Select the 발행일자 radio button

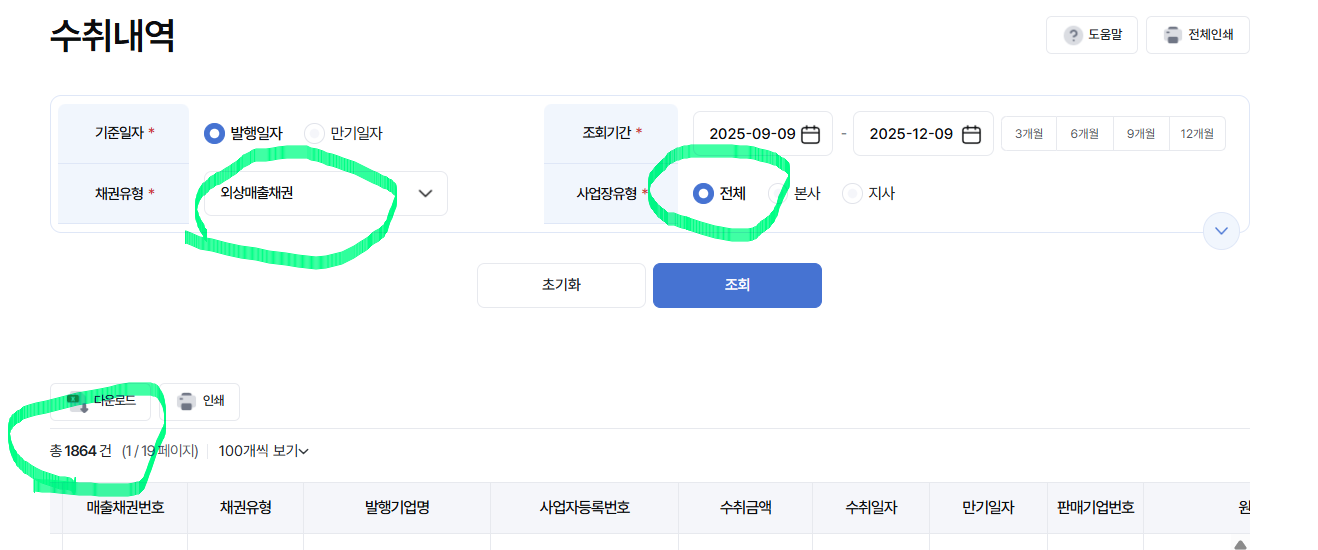213,133
